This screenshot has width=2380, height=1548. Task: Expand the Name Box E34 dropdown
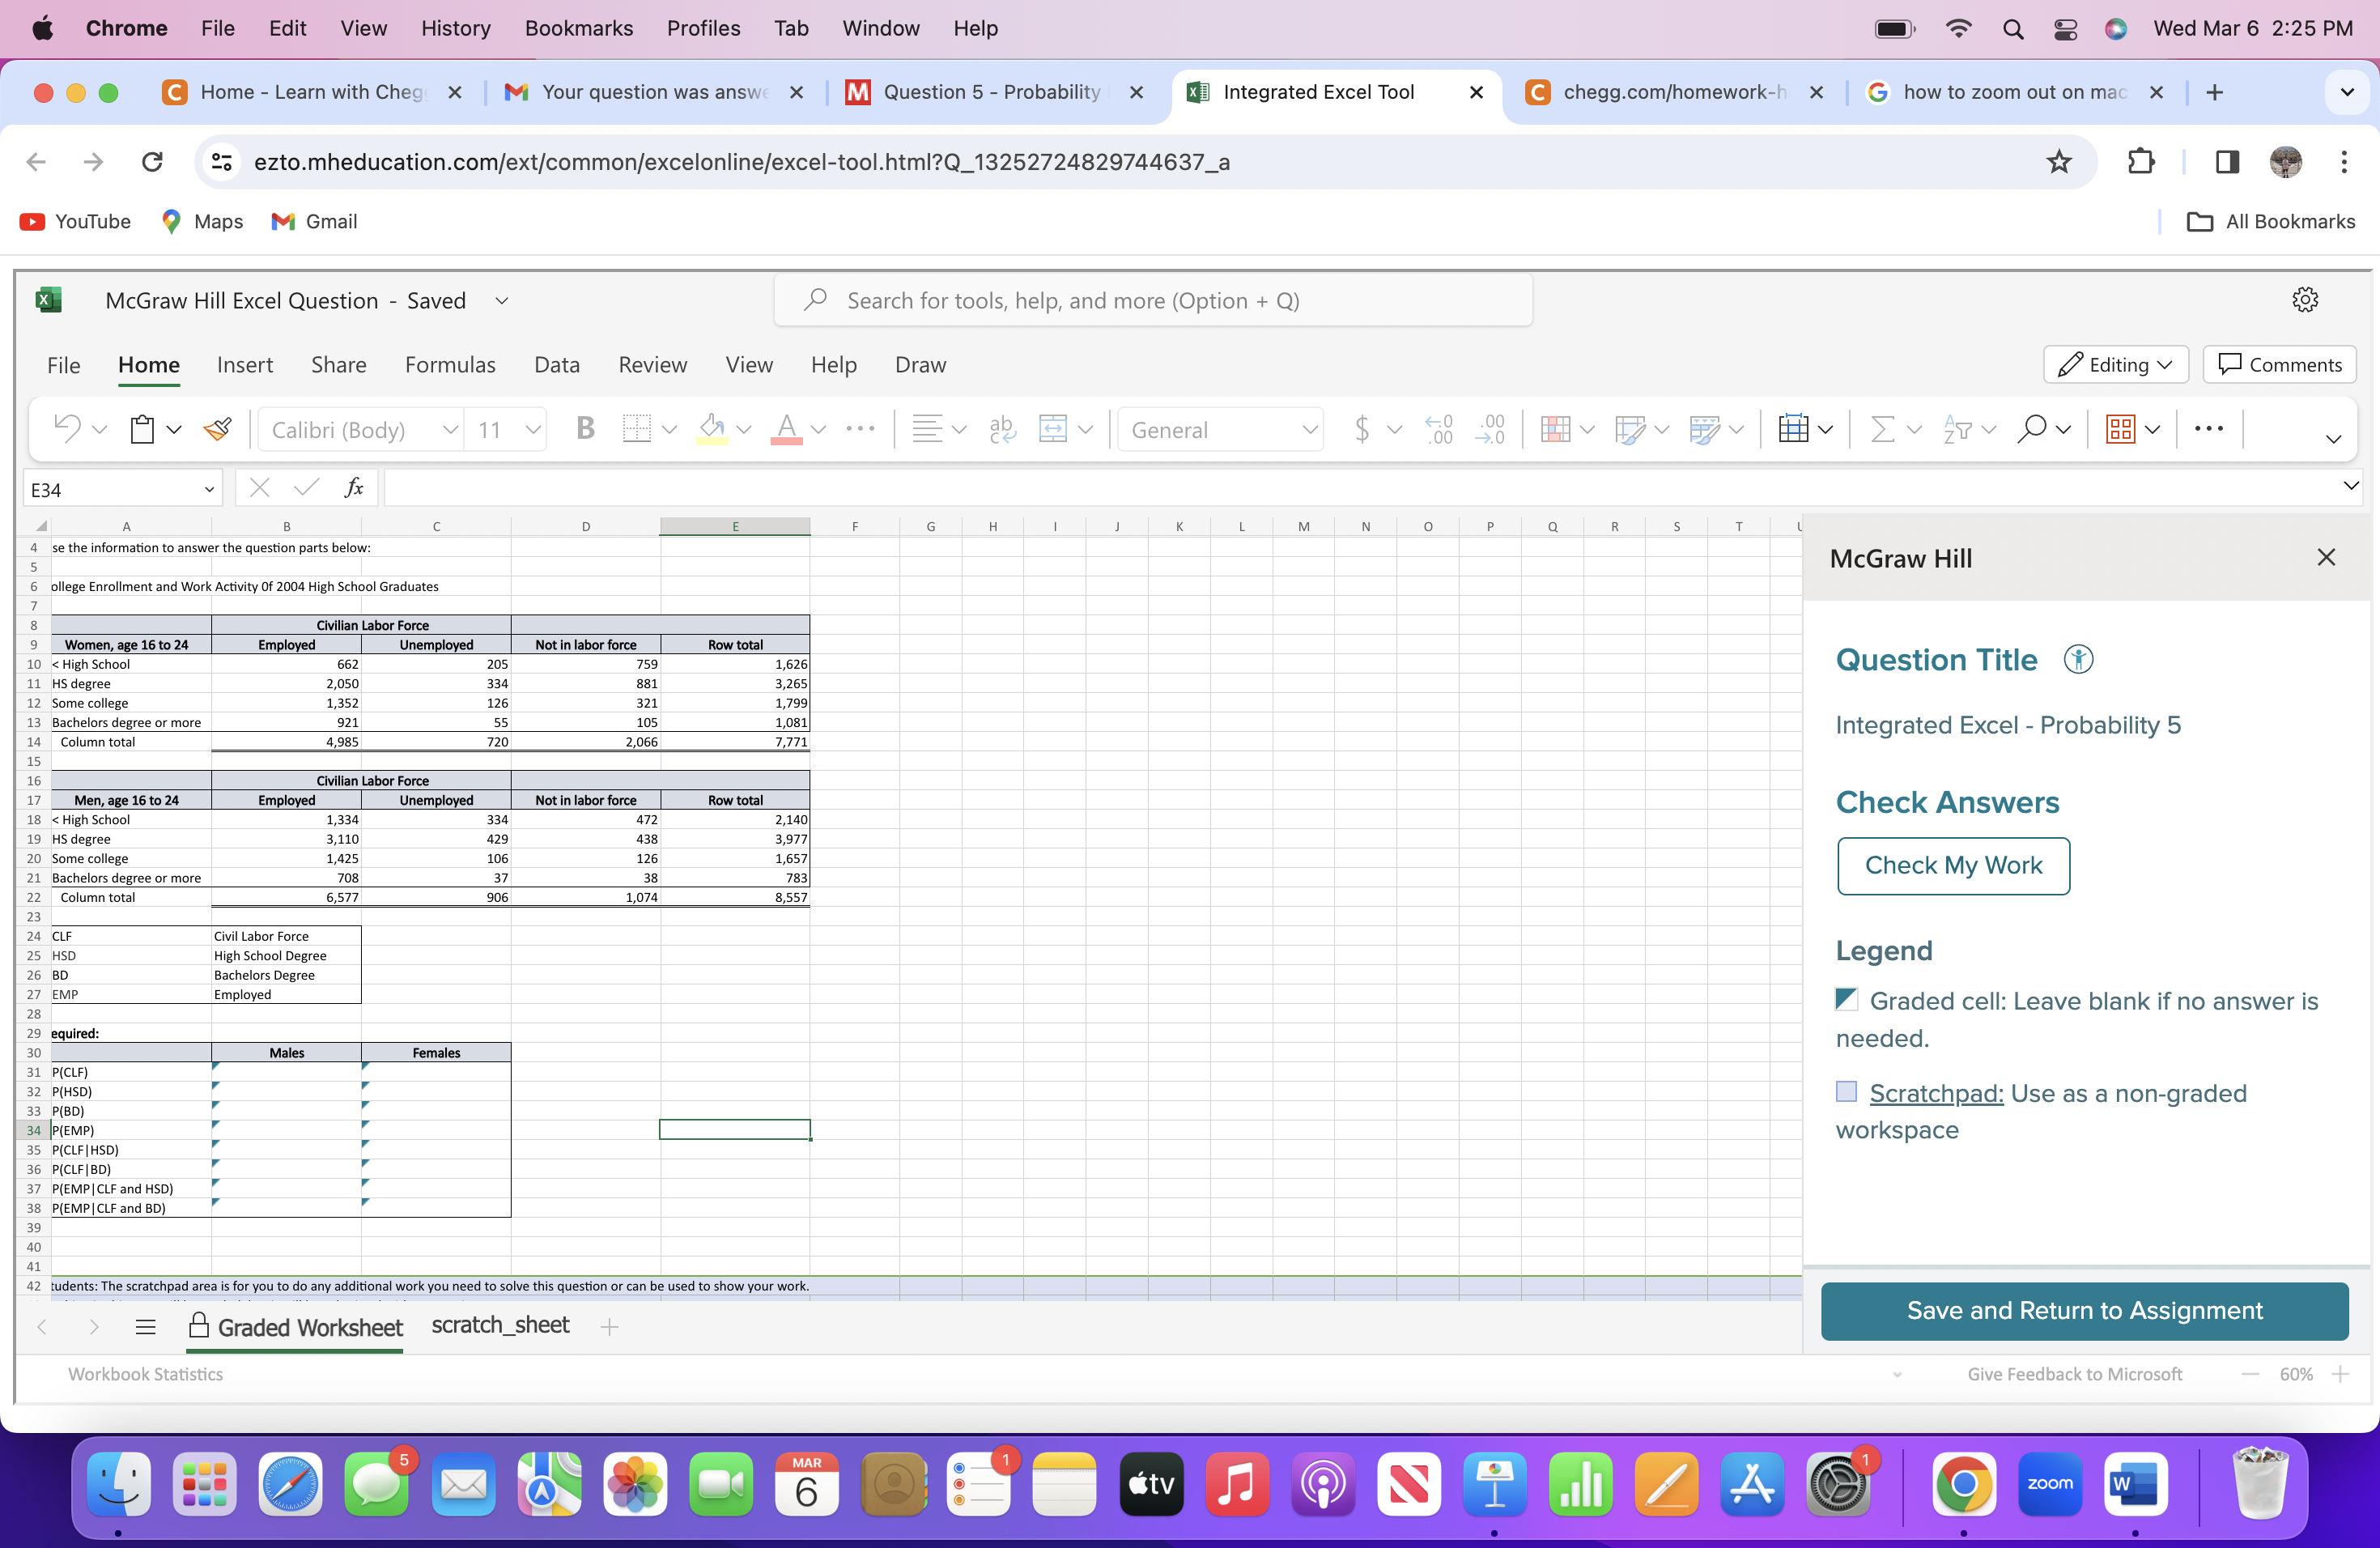point(209,489)
